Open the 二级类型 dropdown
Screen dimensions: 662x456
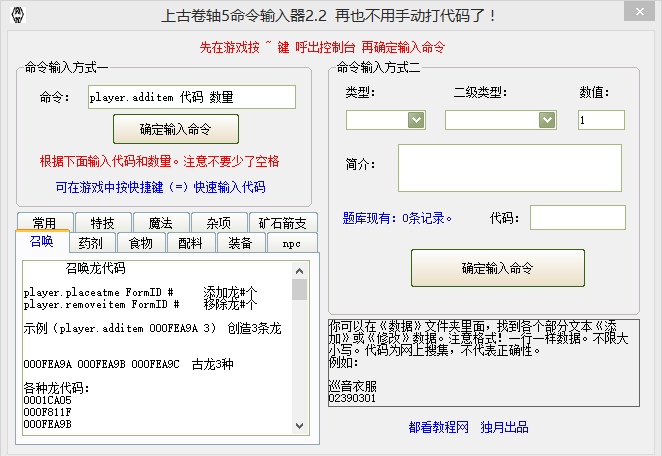point(547,120)
